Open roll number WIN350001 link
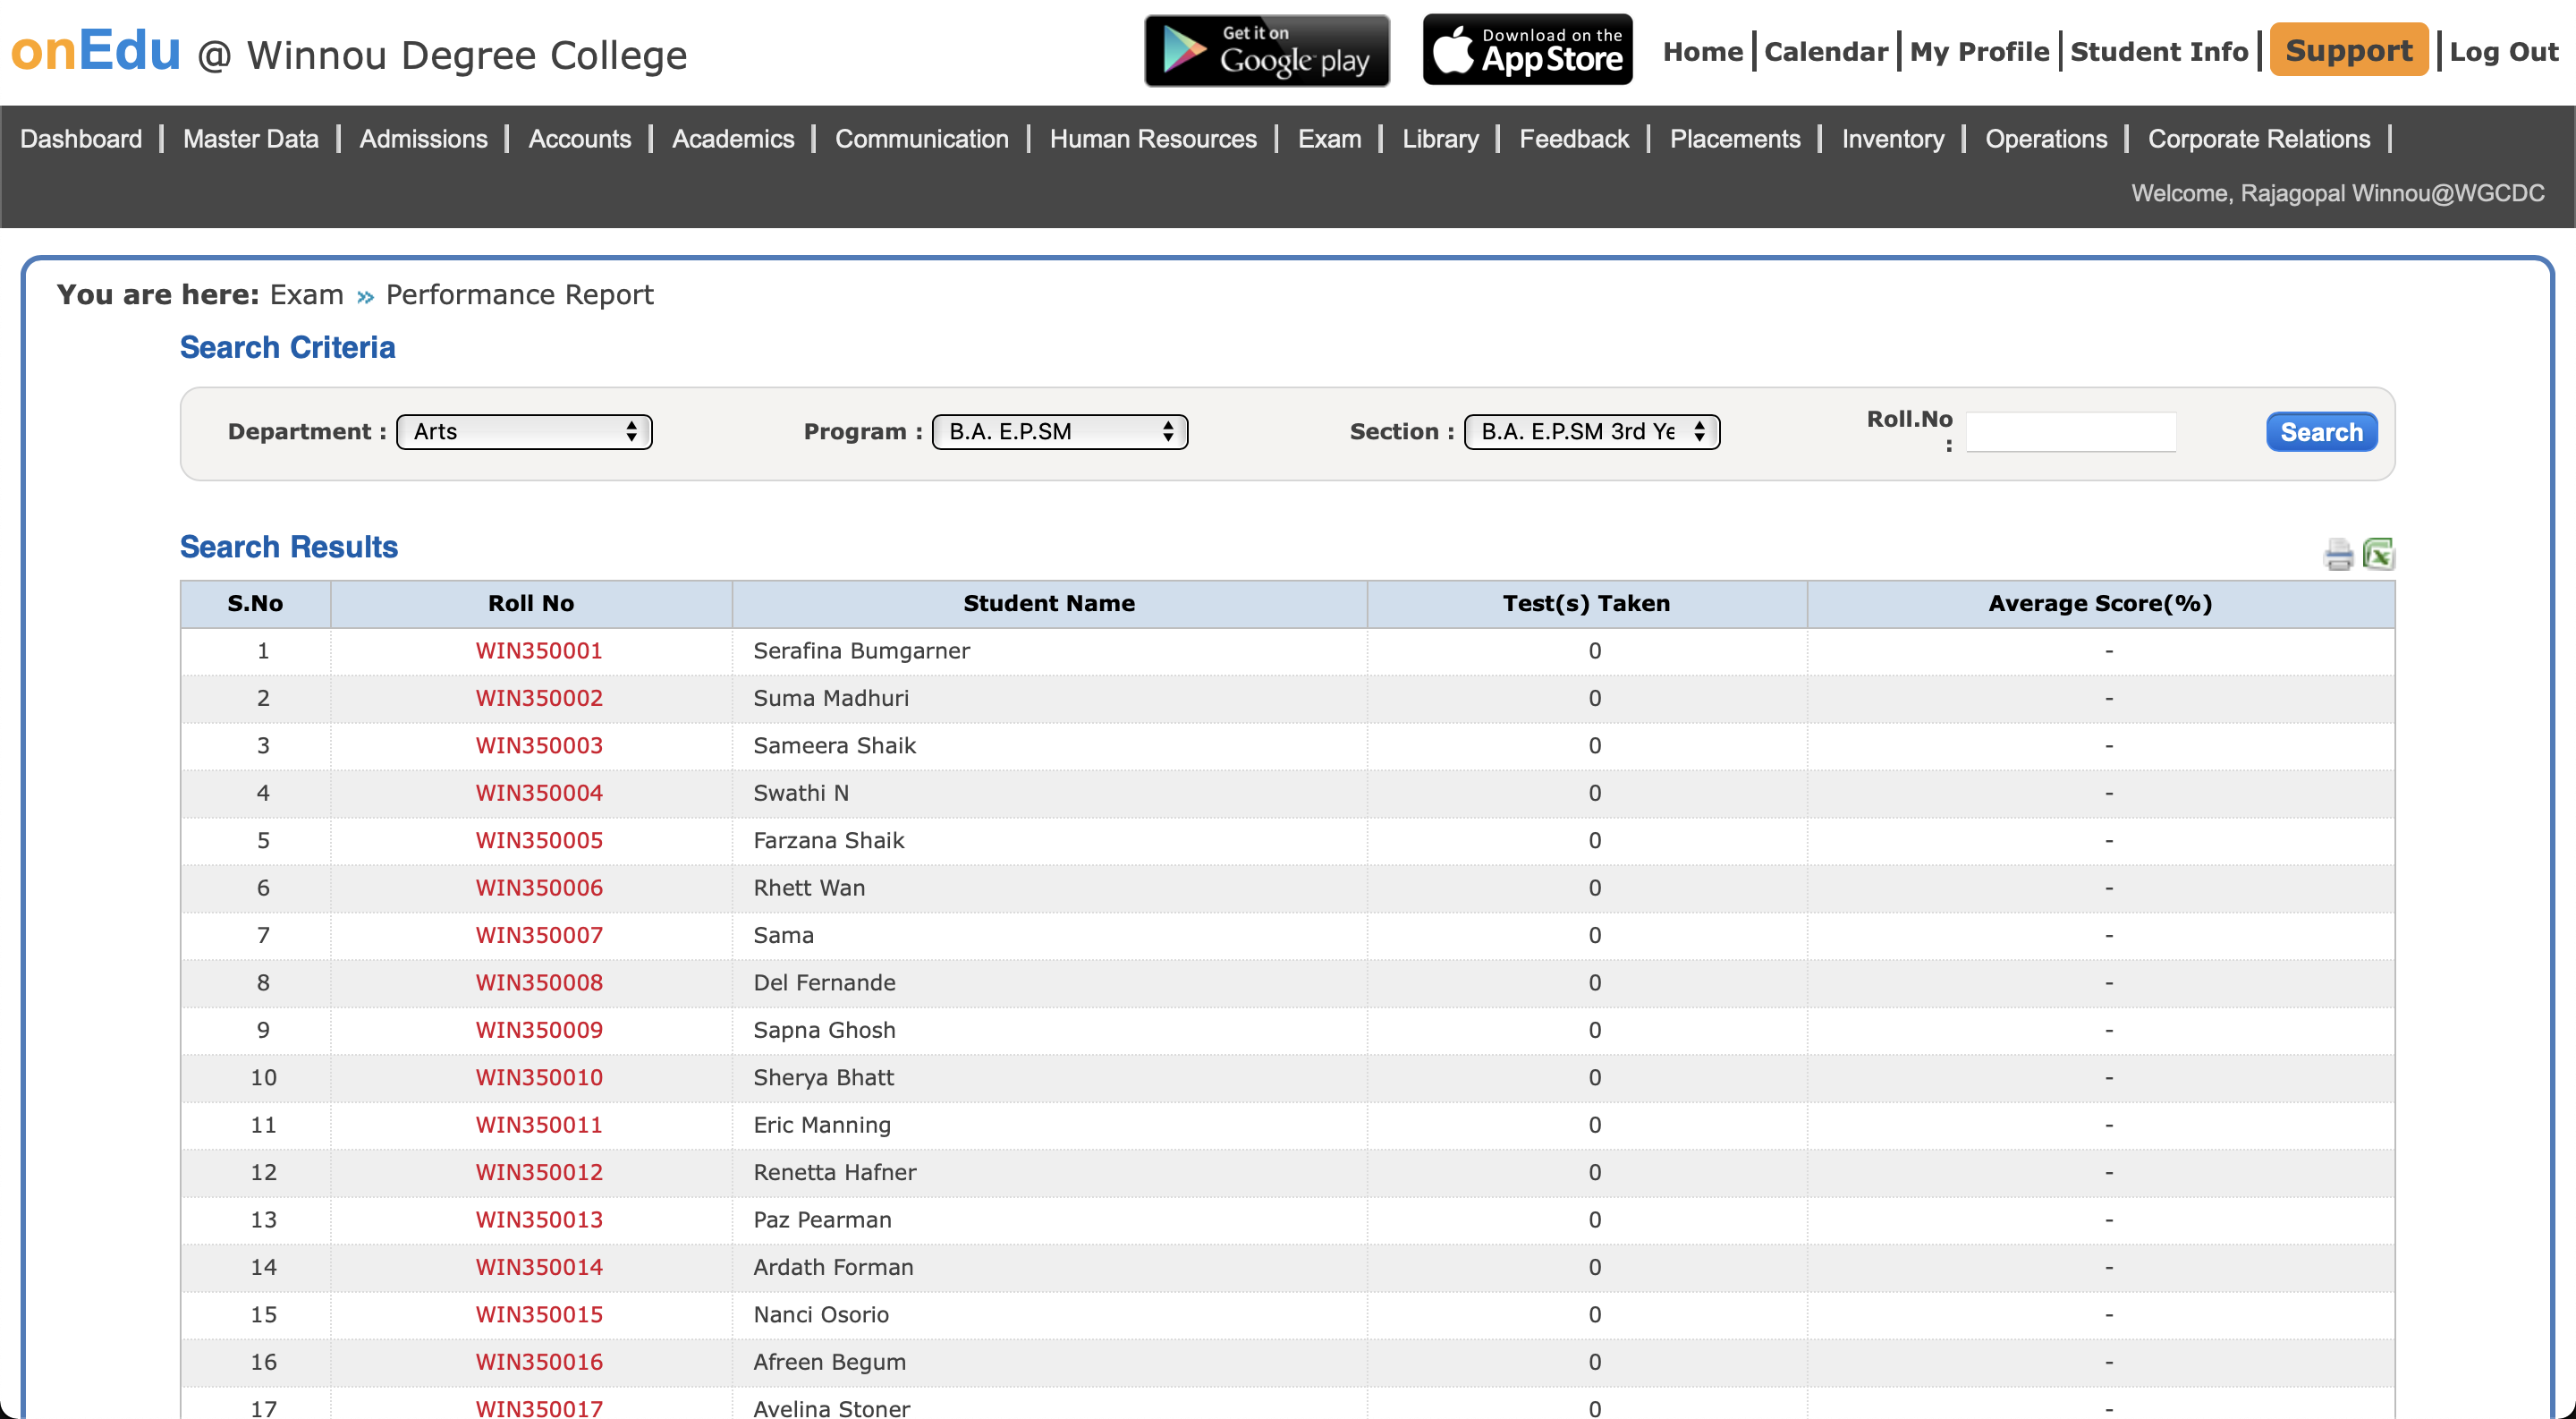This screenshot has height=1419, width=2576. (539, 651)
